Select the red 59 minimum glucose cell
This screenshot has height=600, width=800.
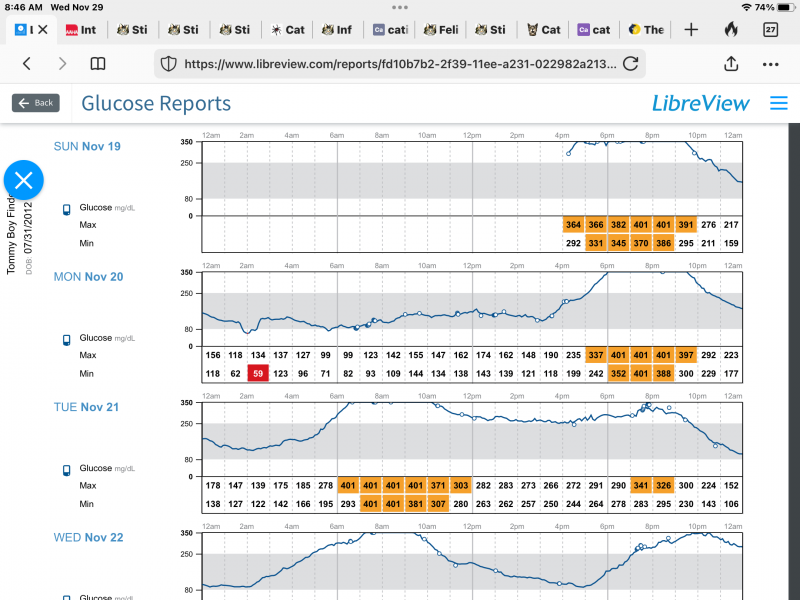[258, 373]
